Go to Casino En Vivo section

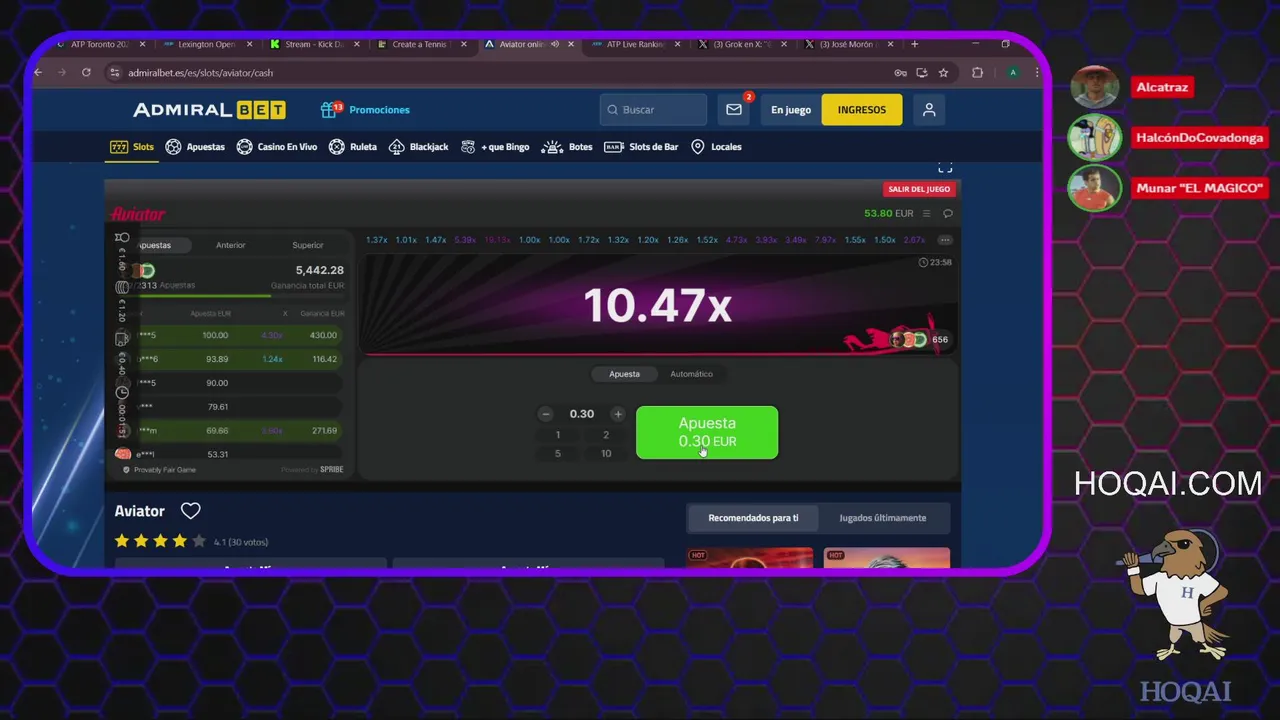277,147
